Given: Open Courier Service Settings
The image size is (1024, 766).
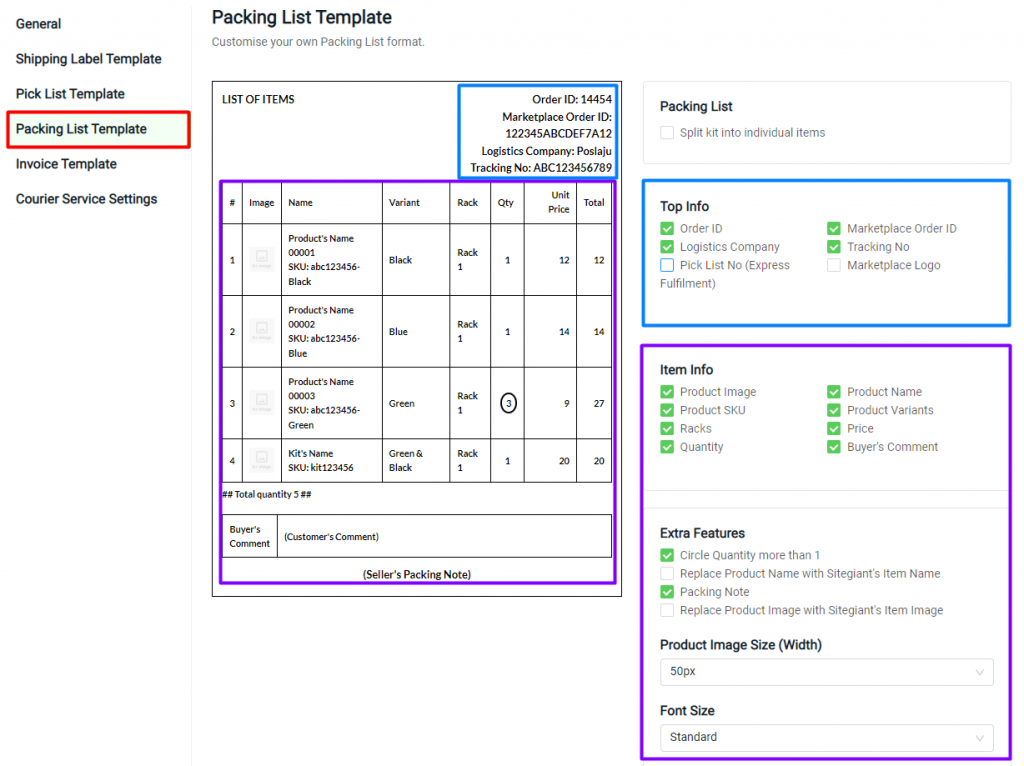Looking at the screenshot, I should tap(86, 198).
